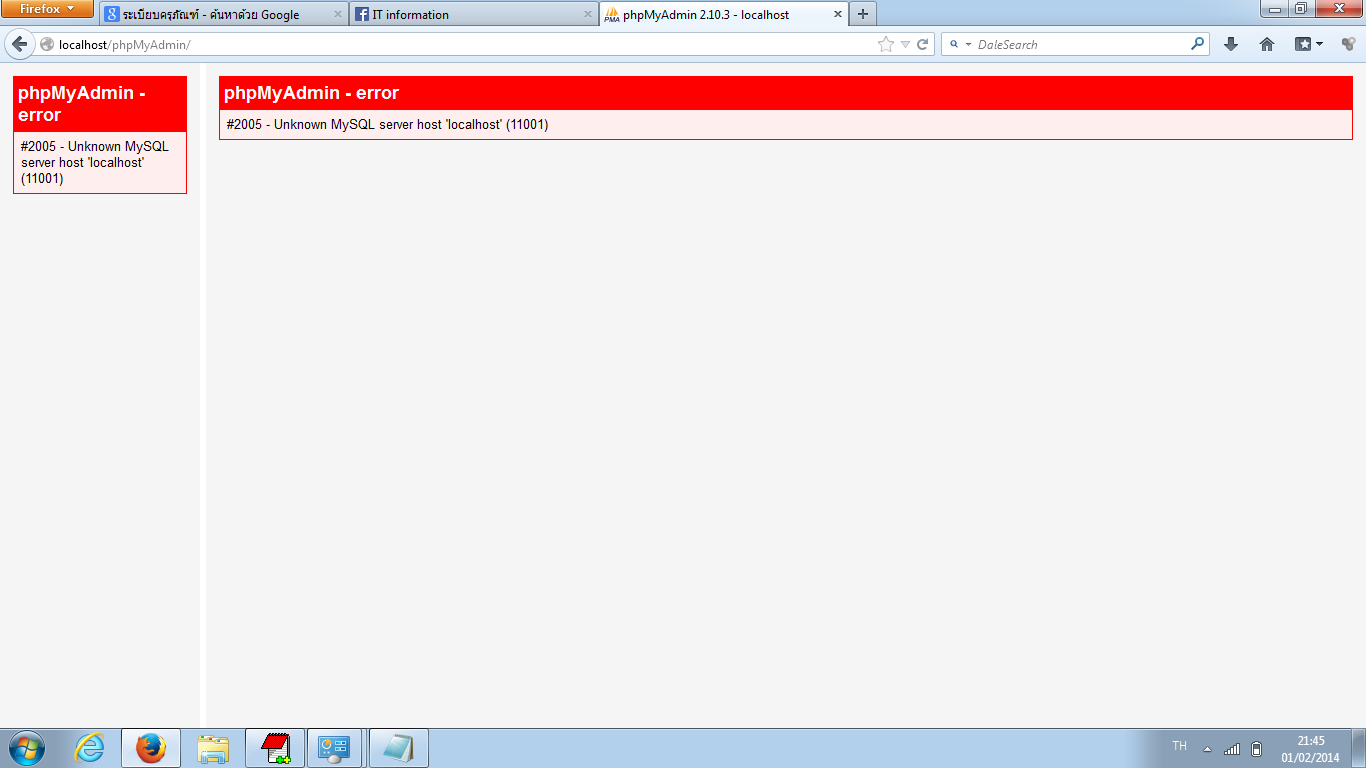Click the Google favicon on first tab
Image resolution: width=1366 pixels, height=768 pixels.
tap(112, 14)
